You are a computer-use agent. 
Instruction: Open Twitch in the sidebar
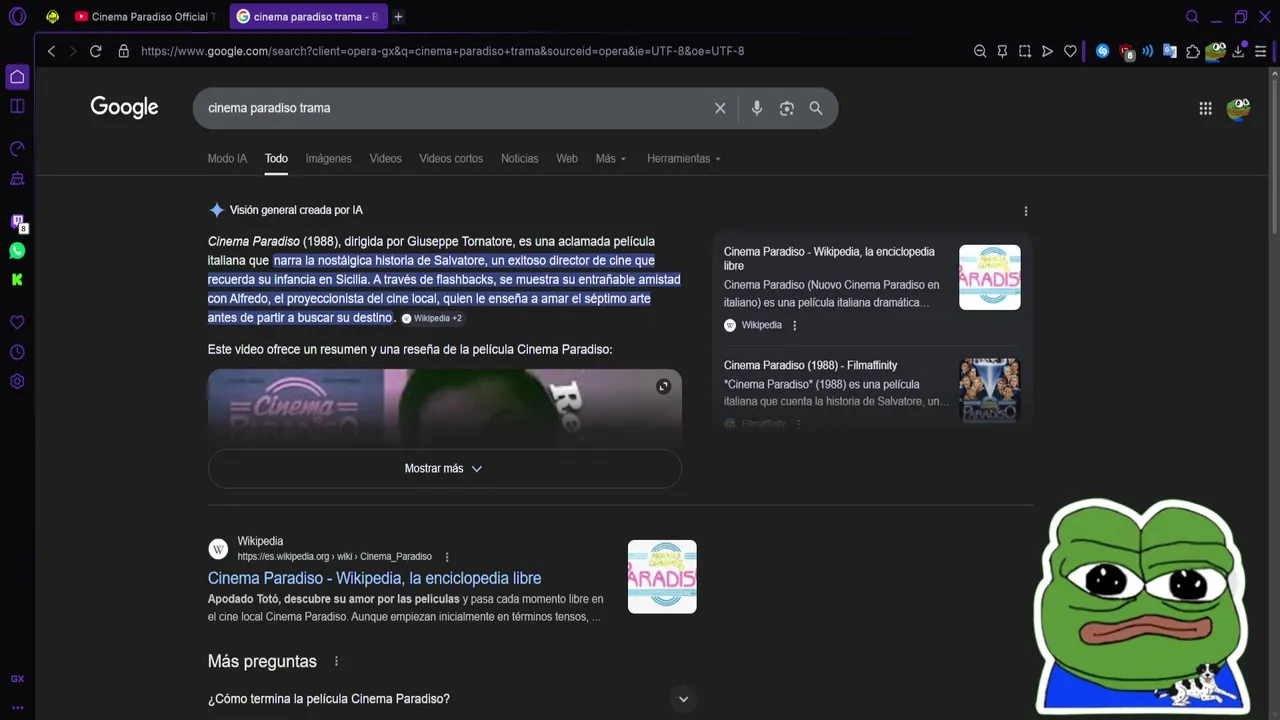(x=17, y=222)
